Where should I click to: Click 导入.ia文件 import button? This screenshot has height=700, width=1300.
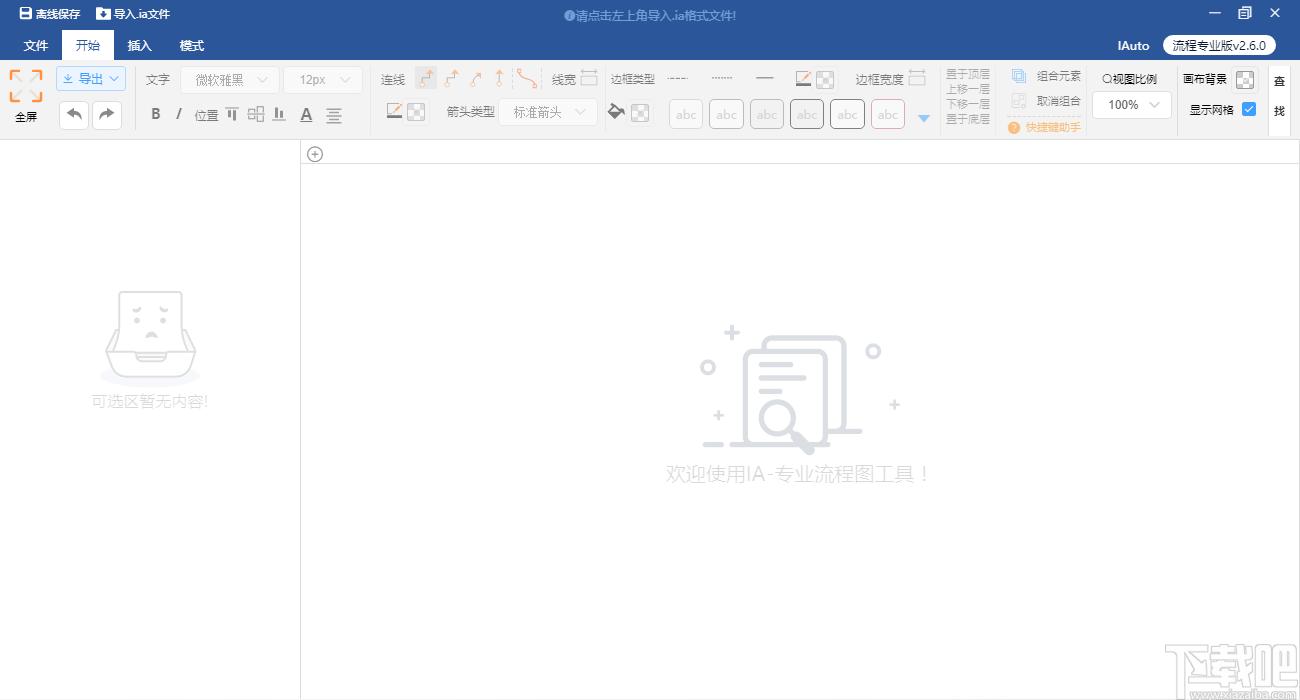[x=133, y=14]
